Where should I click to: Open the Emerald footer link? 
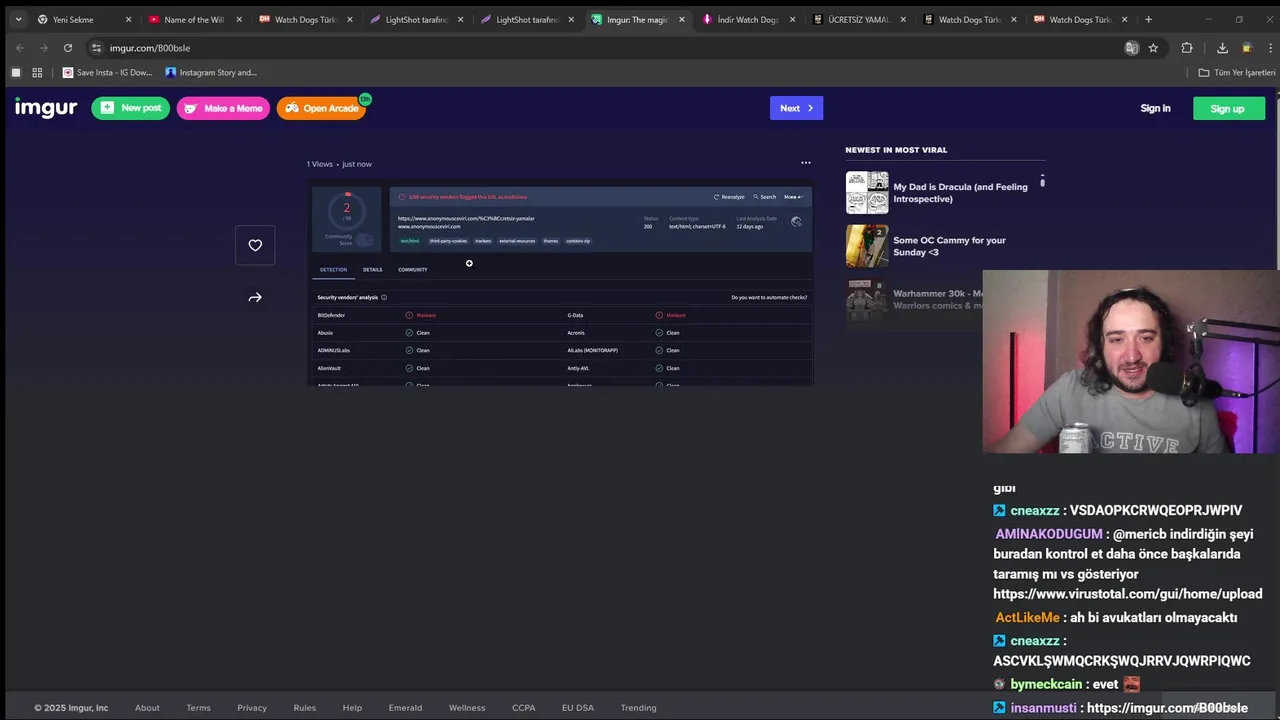click(x=405, y=708)
